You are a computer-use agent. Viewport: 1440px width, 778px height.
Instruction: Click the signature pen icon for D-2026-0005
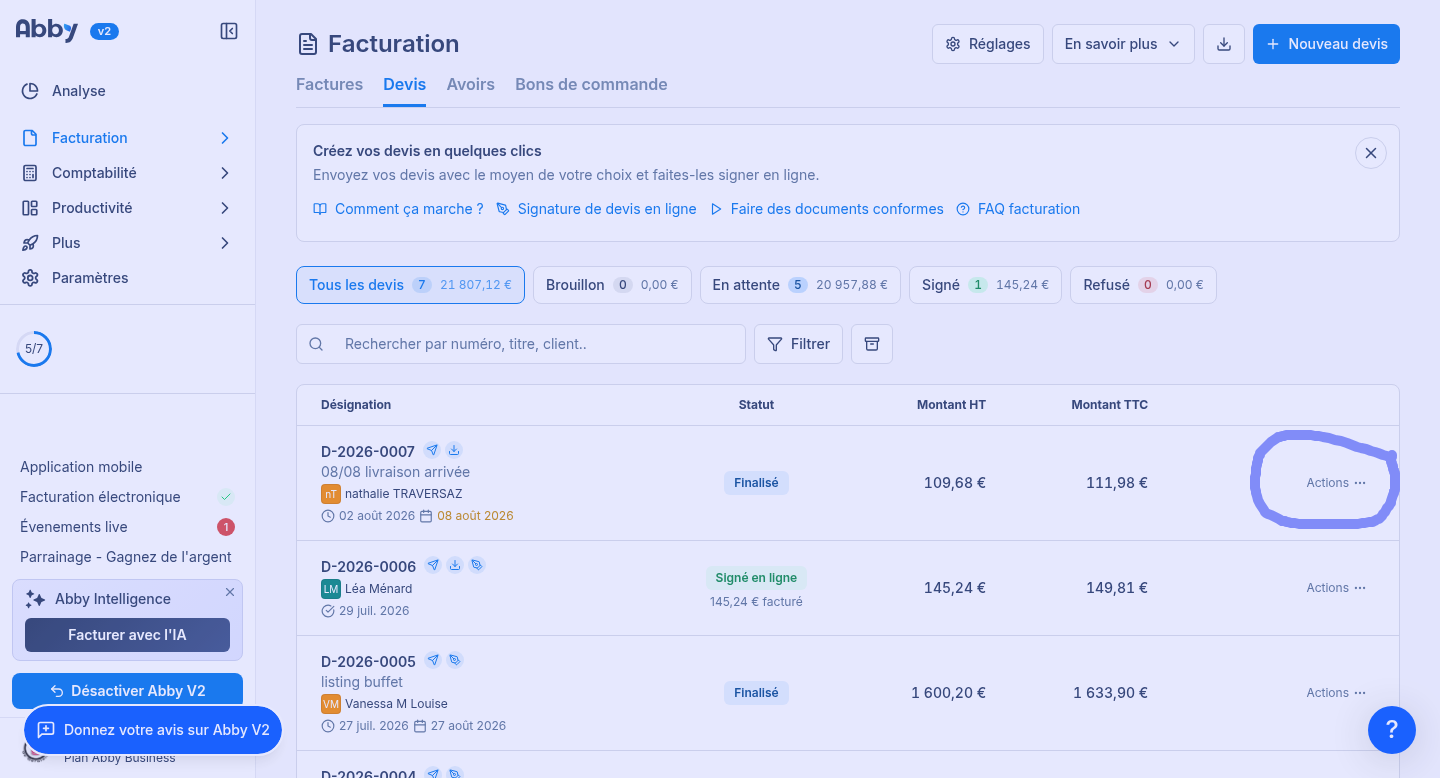tap(455, 660)
